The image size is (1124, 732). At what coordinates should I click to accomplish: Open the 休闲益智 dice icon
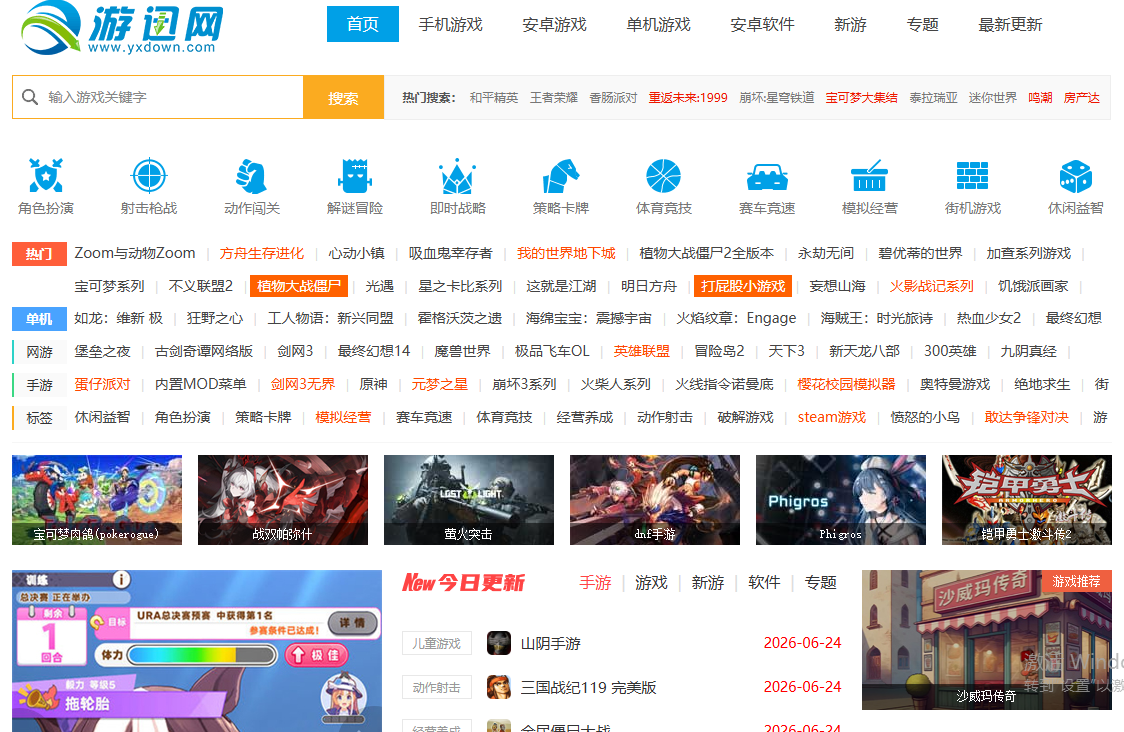[1075, 176]
